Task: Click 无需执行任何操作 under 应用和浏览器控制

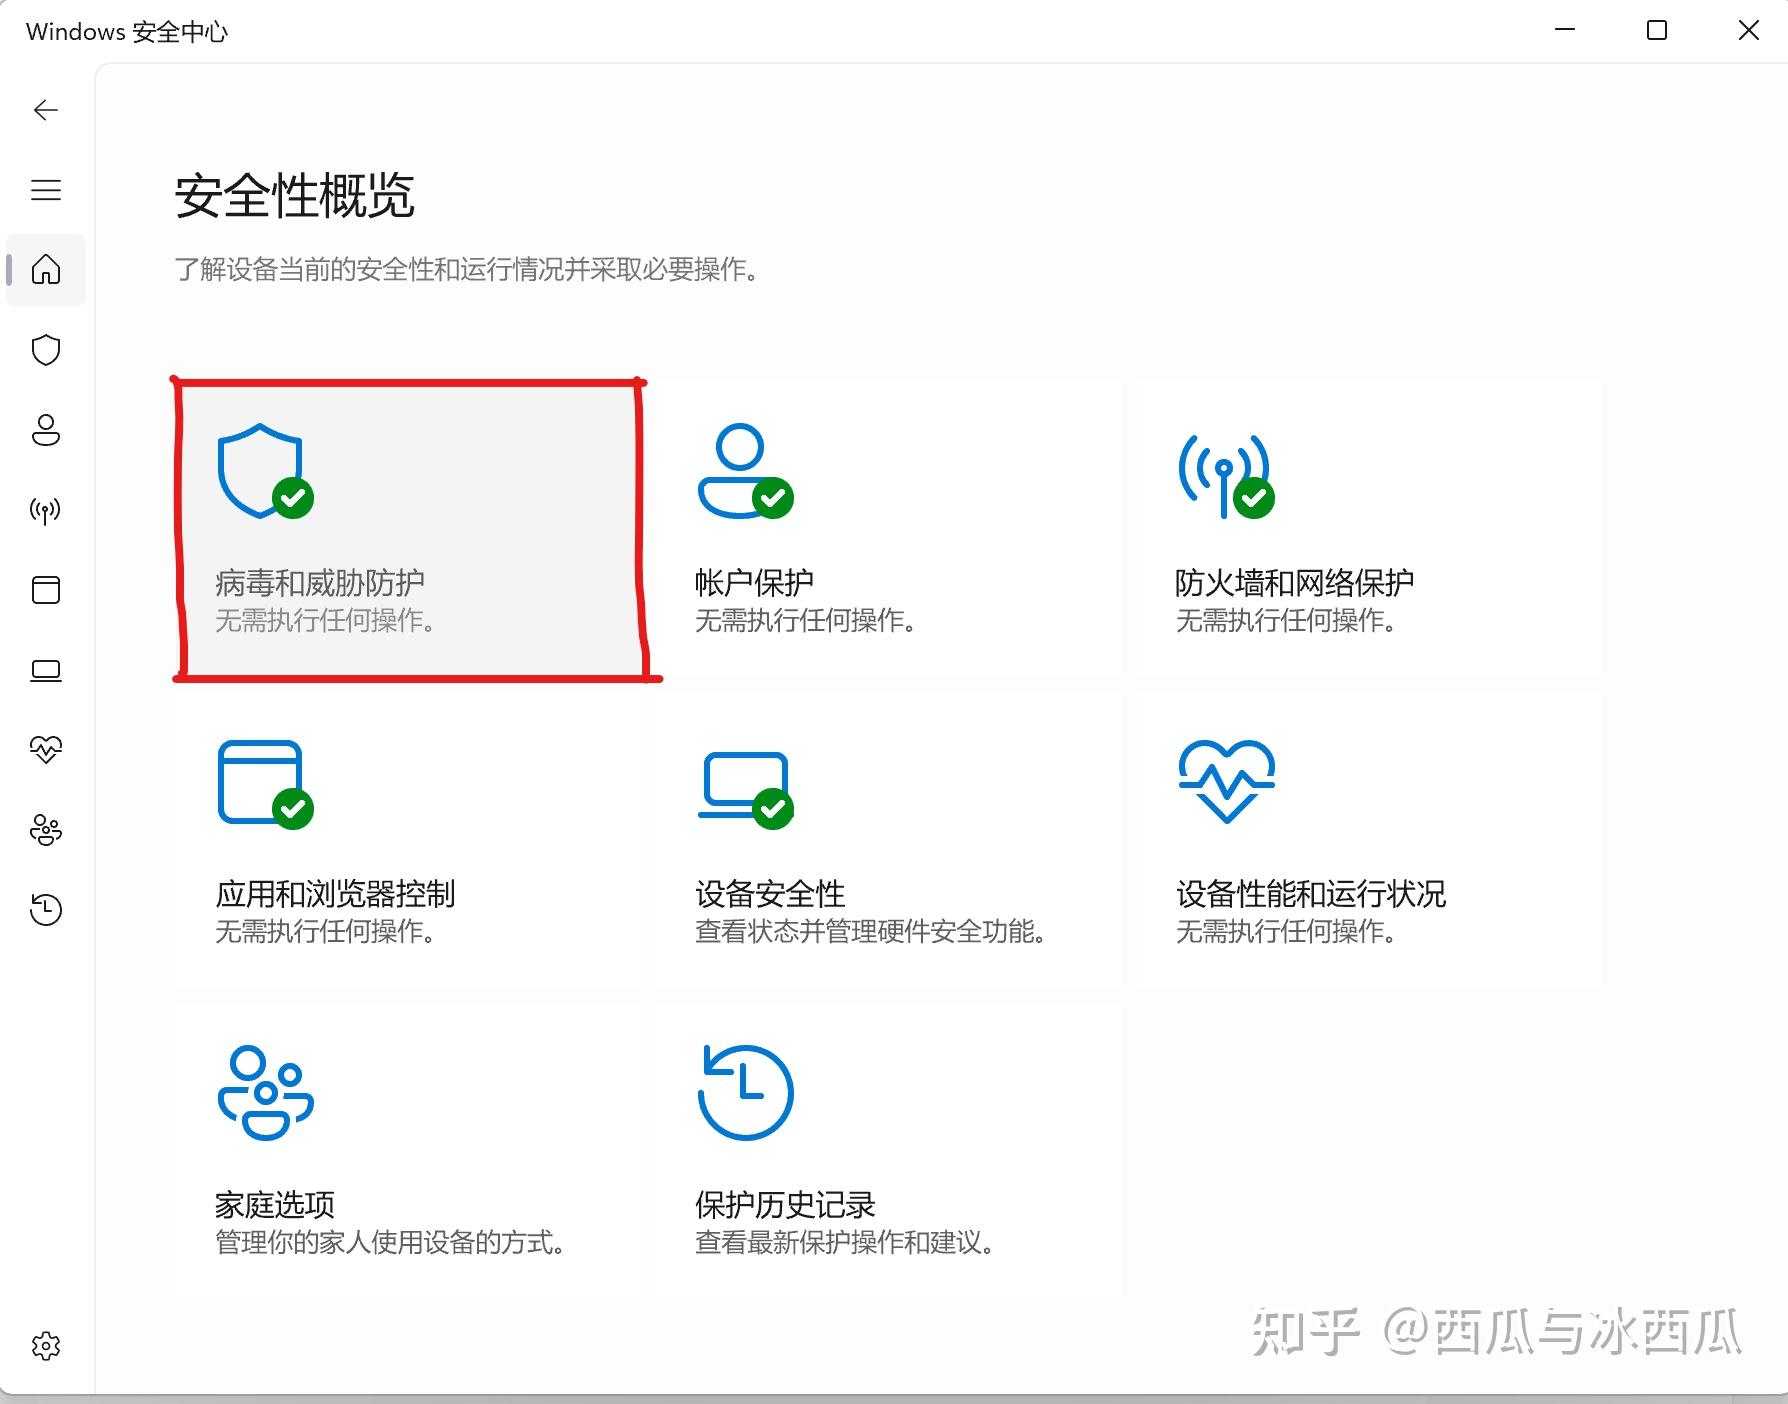Action: [325, 932]
